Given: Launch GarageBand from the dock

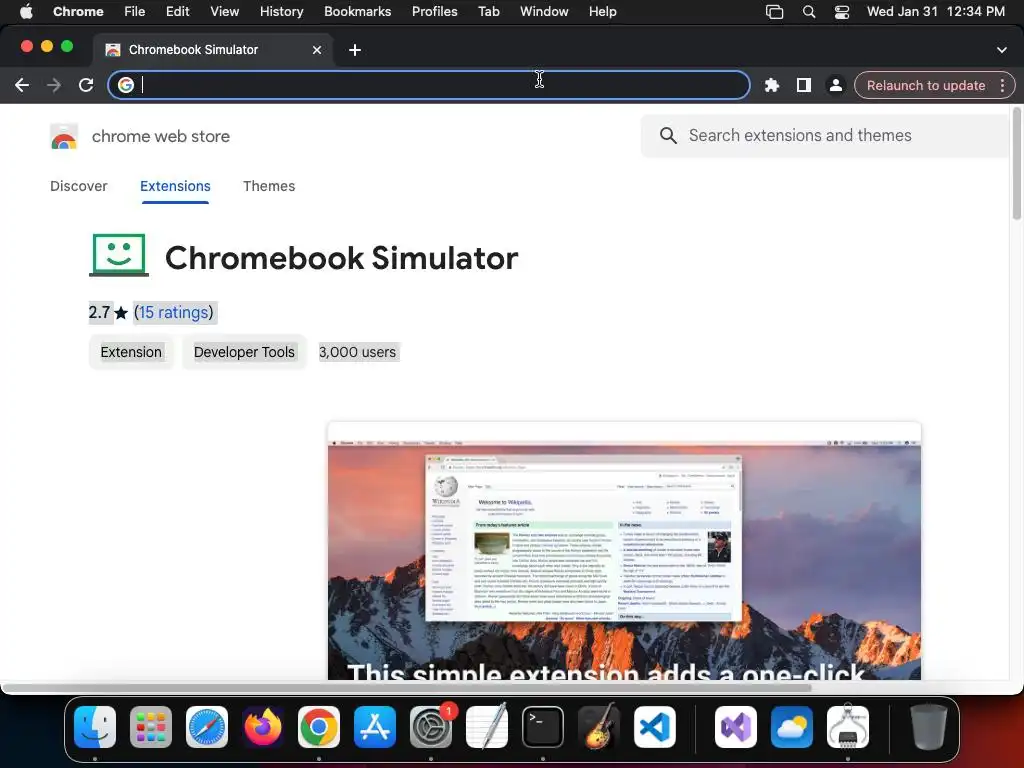Looking at the screenshot, I should click(599, 727).
